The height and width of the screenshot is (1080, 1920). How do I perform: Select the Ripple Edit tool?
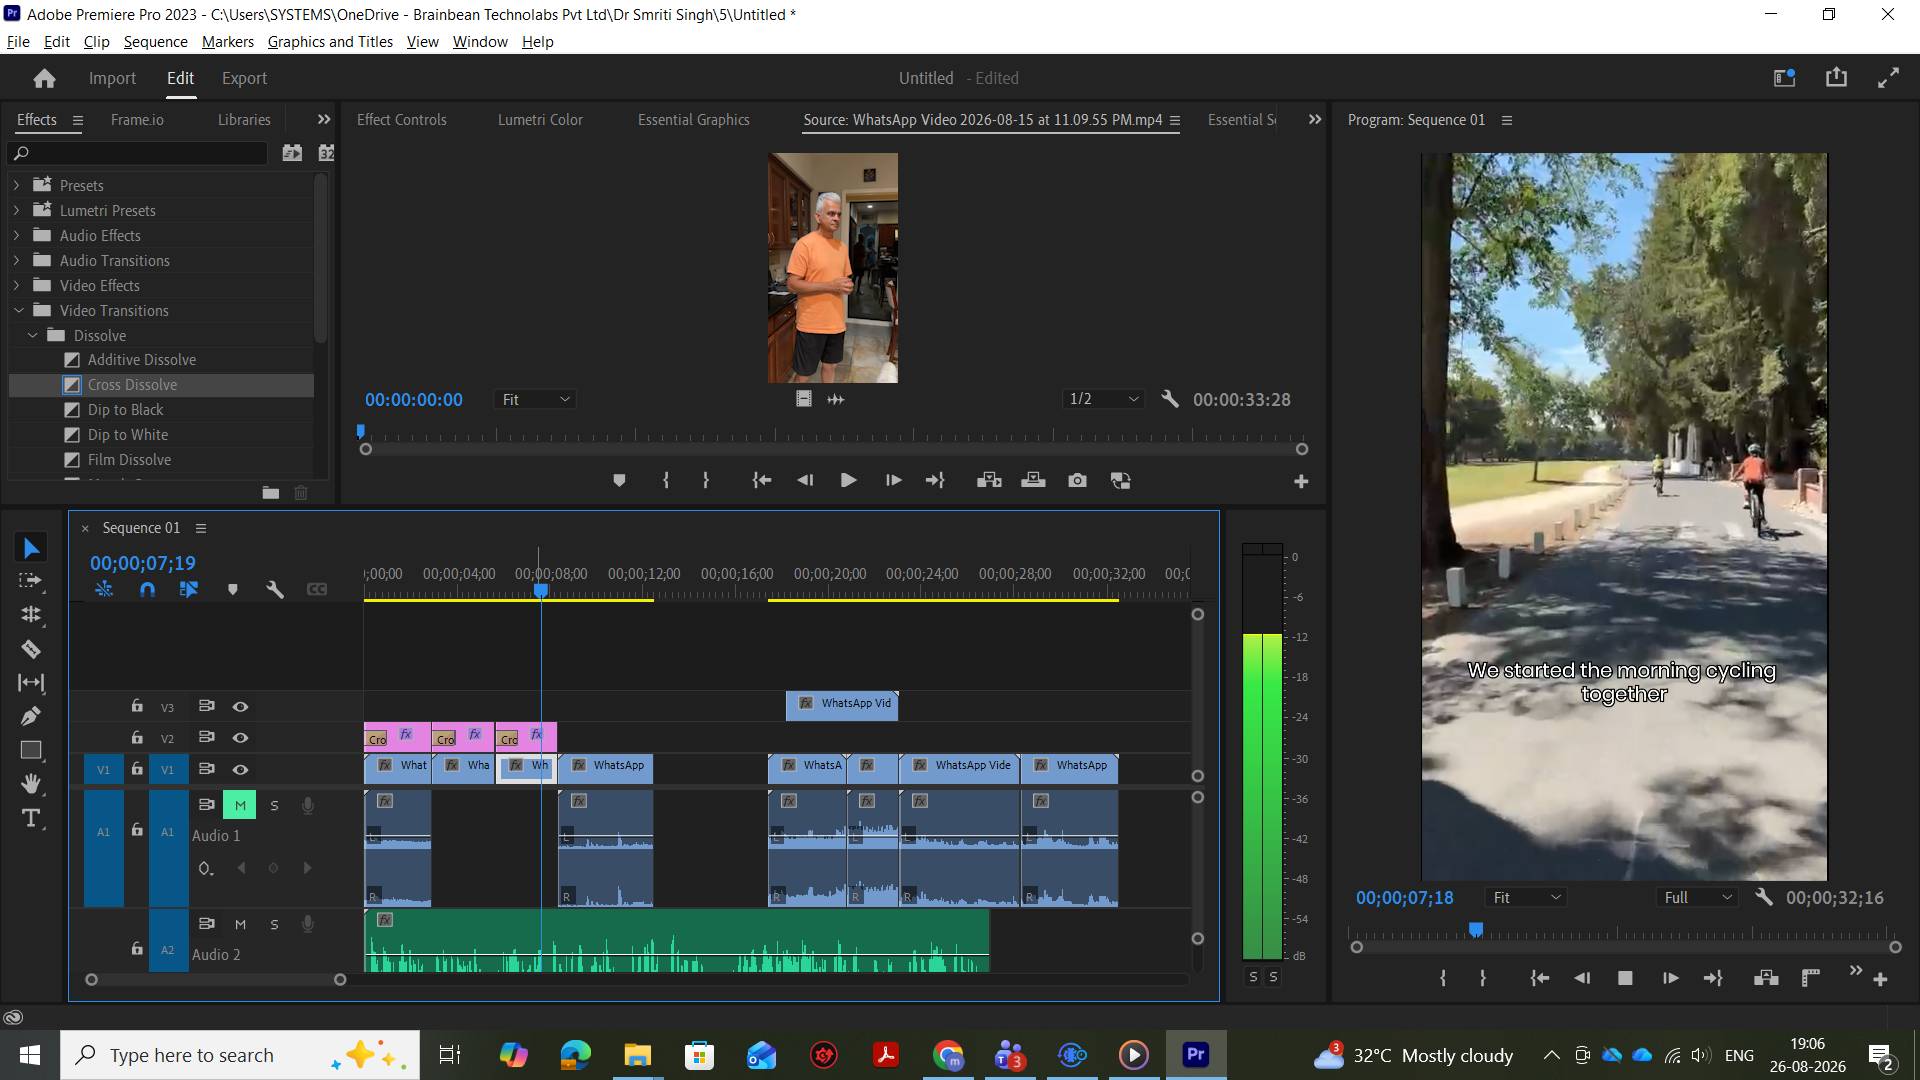click(31, 615)
